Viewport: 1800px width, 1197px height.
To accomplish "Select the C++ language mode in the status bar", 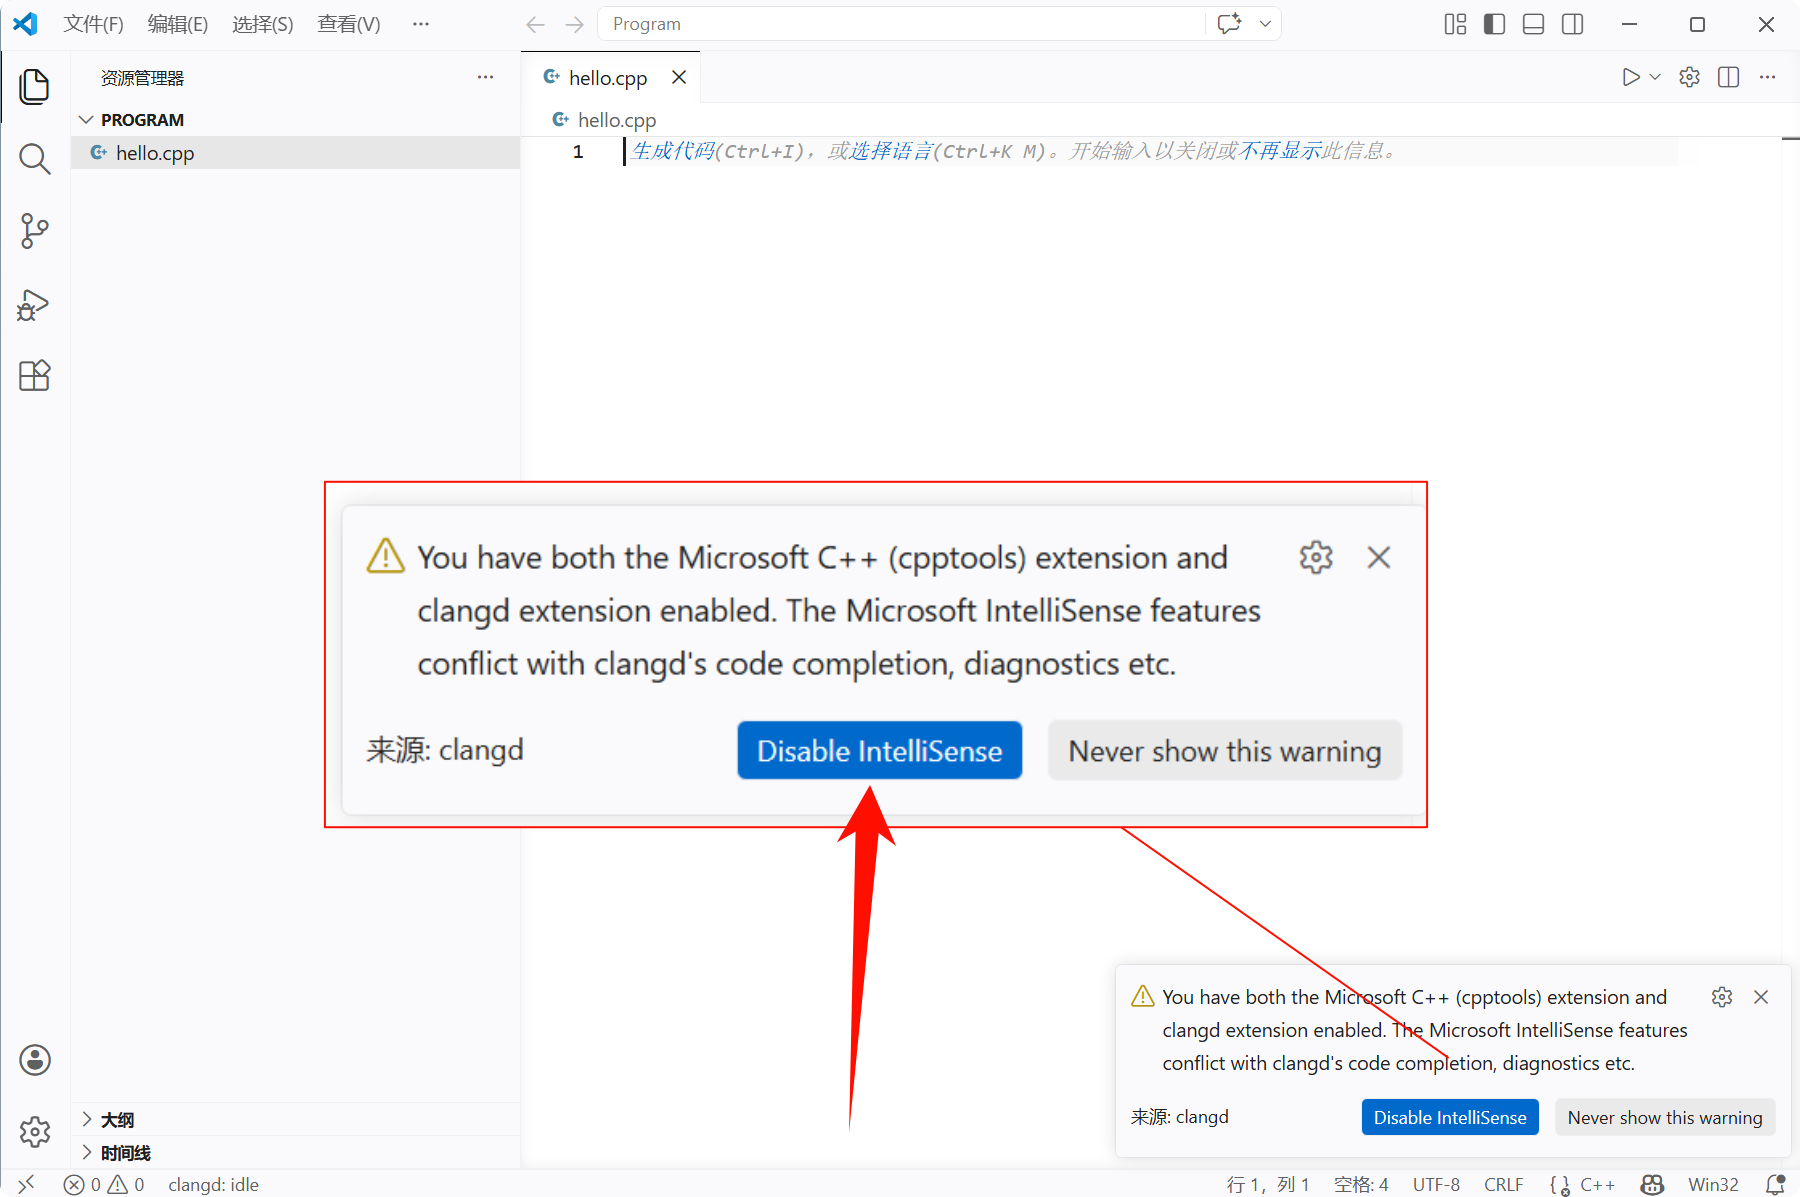I will tap(1597, 1184).
